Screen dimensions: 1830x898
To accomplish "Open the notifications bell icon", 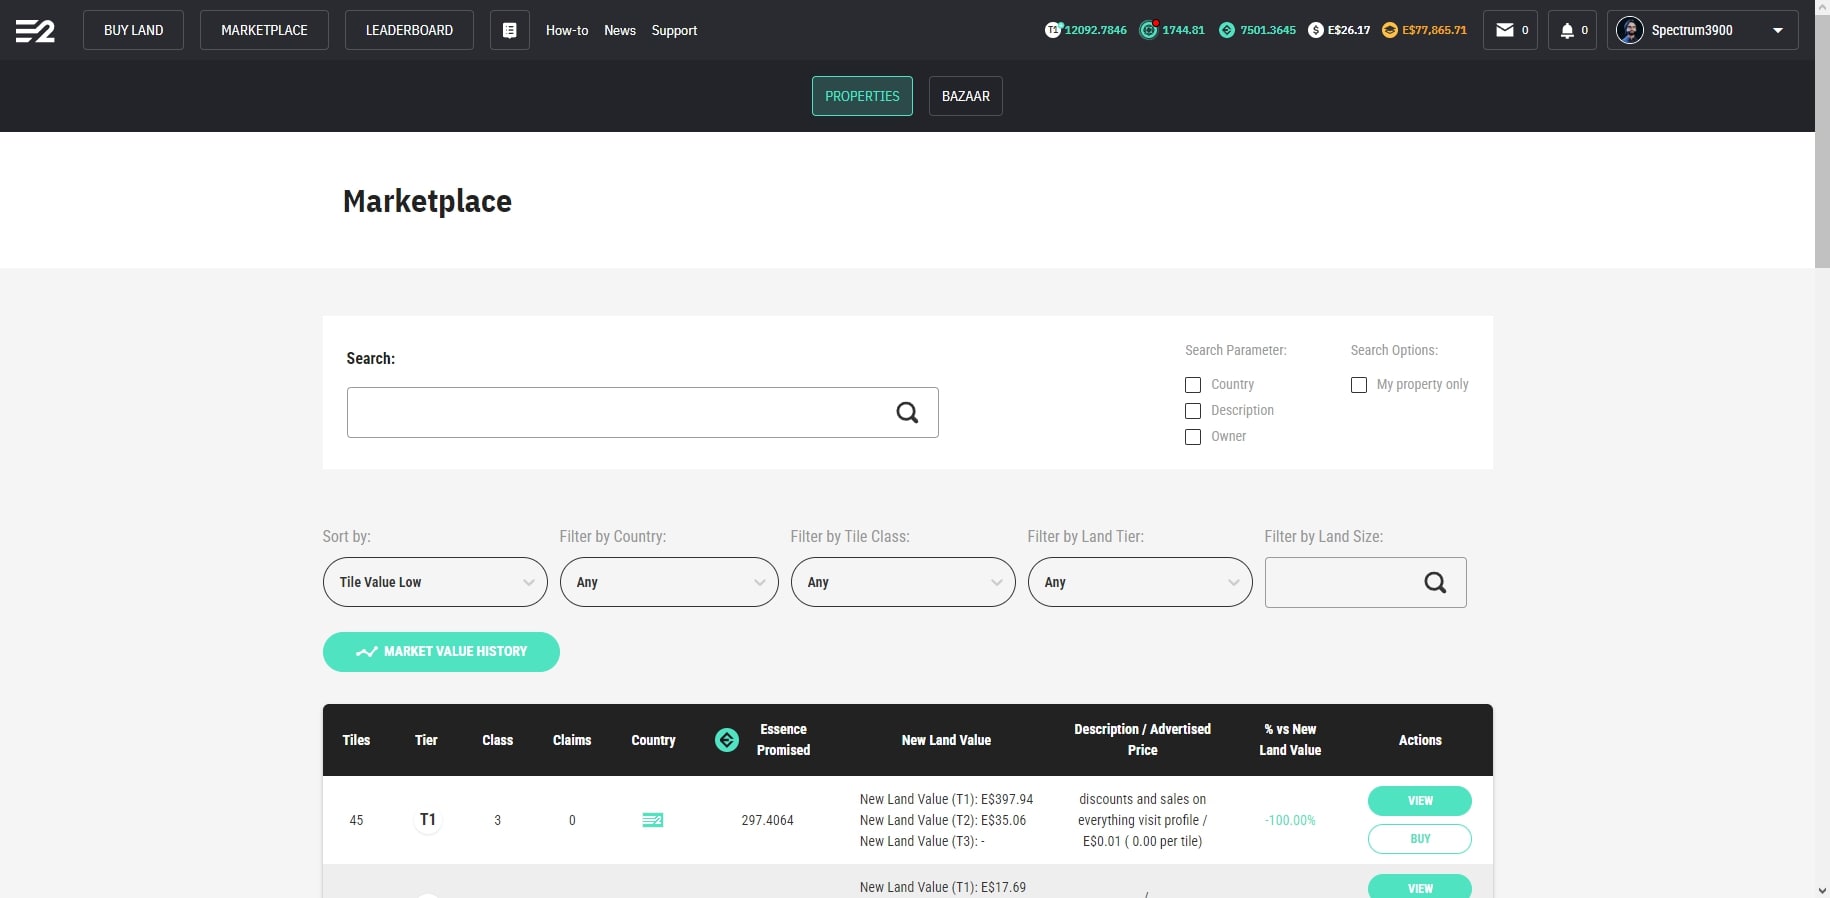I will point(1567,30).
